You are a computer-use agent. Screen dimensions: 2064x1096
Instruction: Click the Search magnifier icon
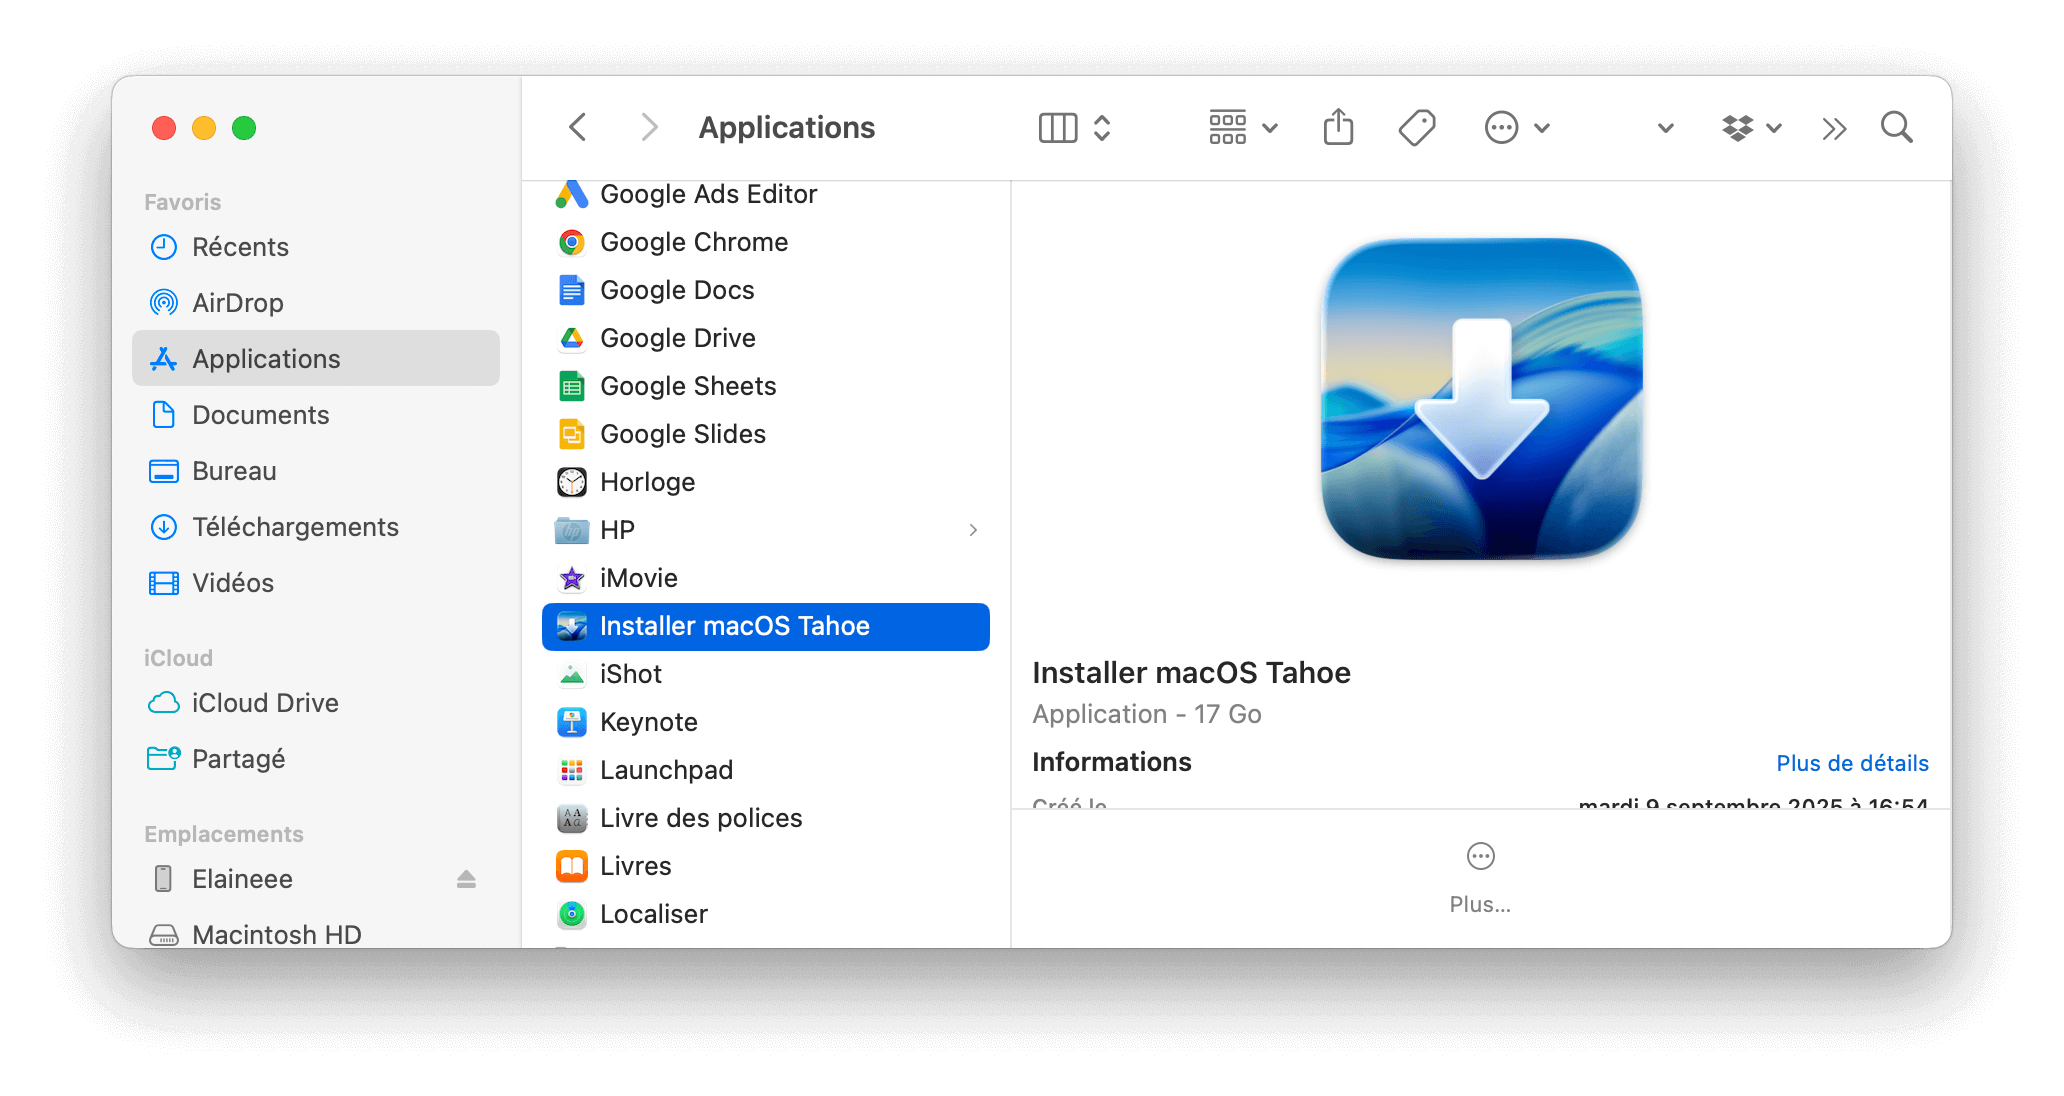pyautogui.click(x=1896, y=128)
